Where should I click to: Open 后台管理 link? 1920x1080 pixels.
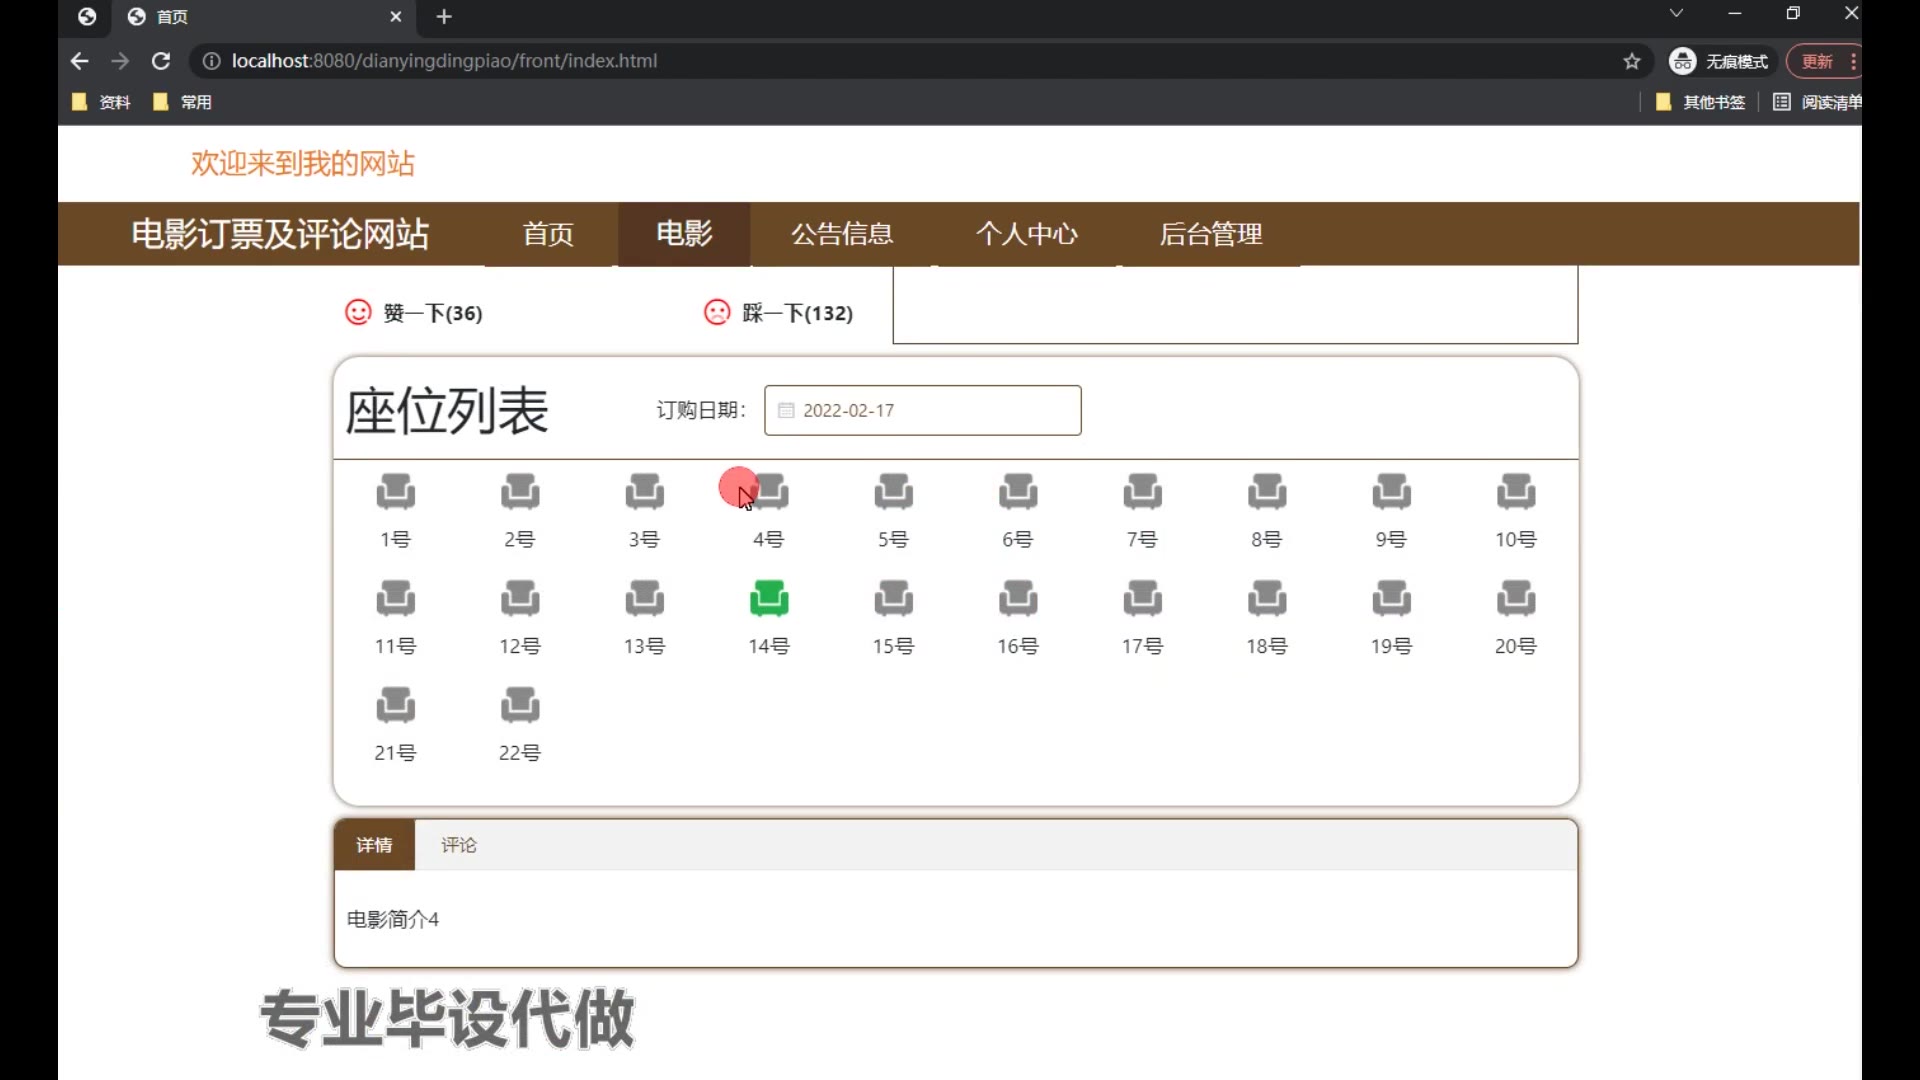pos(1211,234)
